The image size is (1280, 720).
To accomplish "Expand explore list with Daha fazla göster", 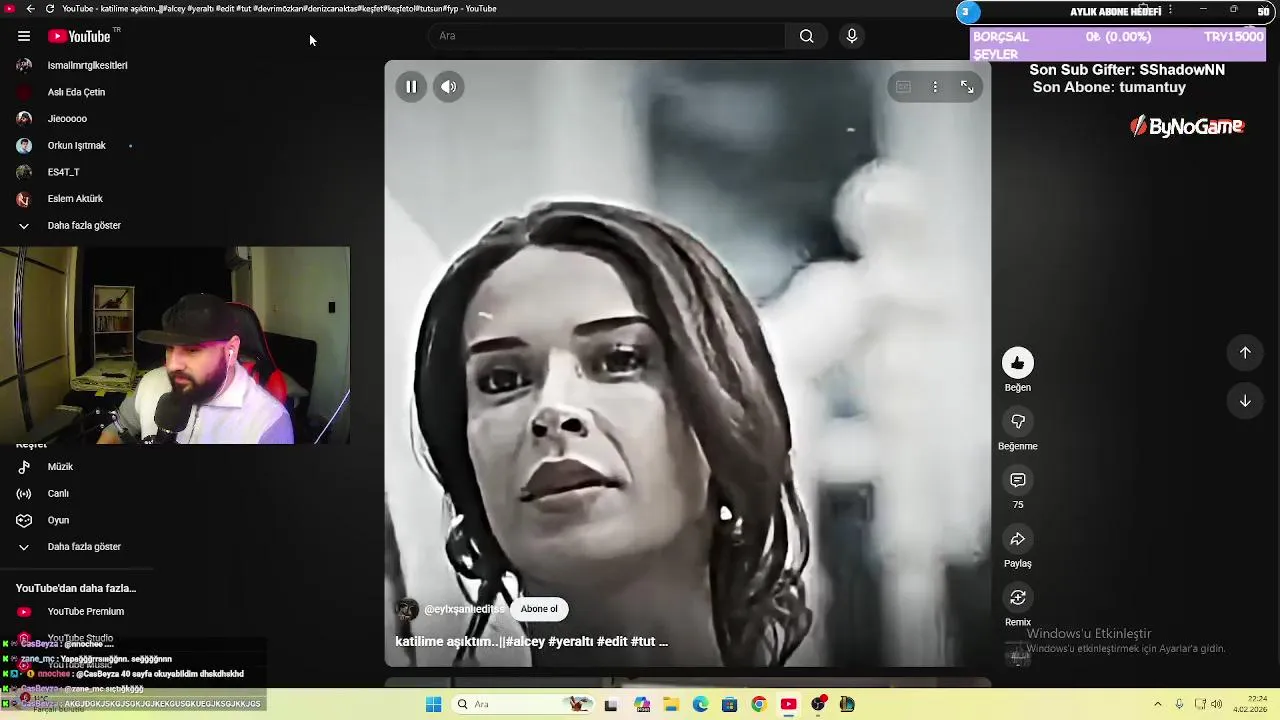I will [84, 547].
